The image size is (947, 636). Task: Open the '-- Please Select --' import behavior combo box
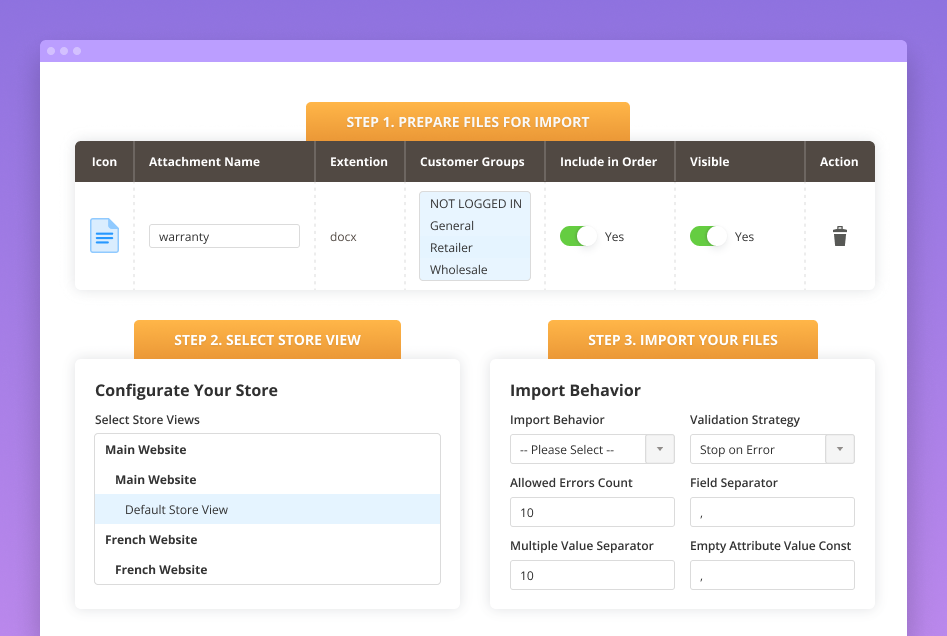coord(578,449)
